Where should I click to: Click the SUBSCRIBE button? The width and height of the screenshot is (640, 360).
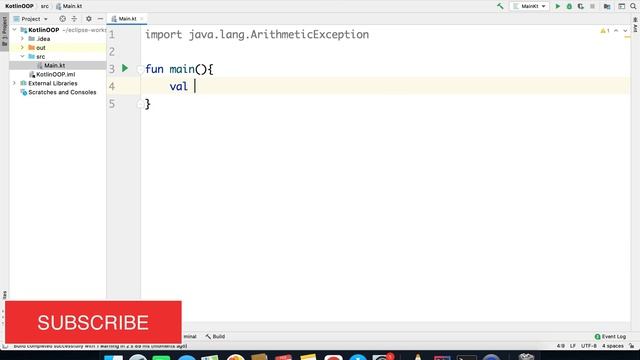click(x=93, y=322)
